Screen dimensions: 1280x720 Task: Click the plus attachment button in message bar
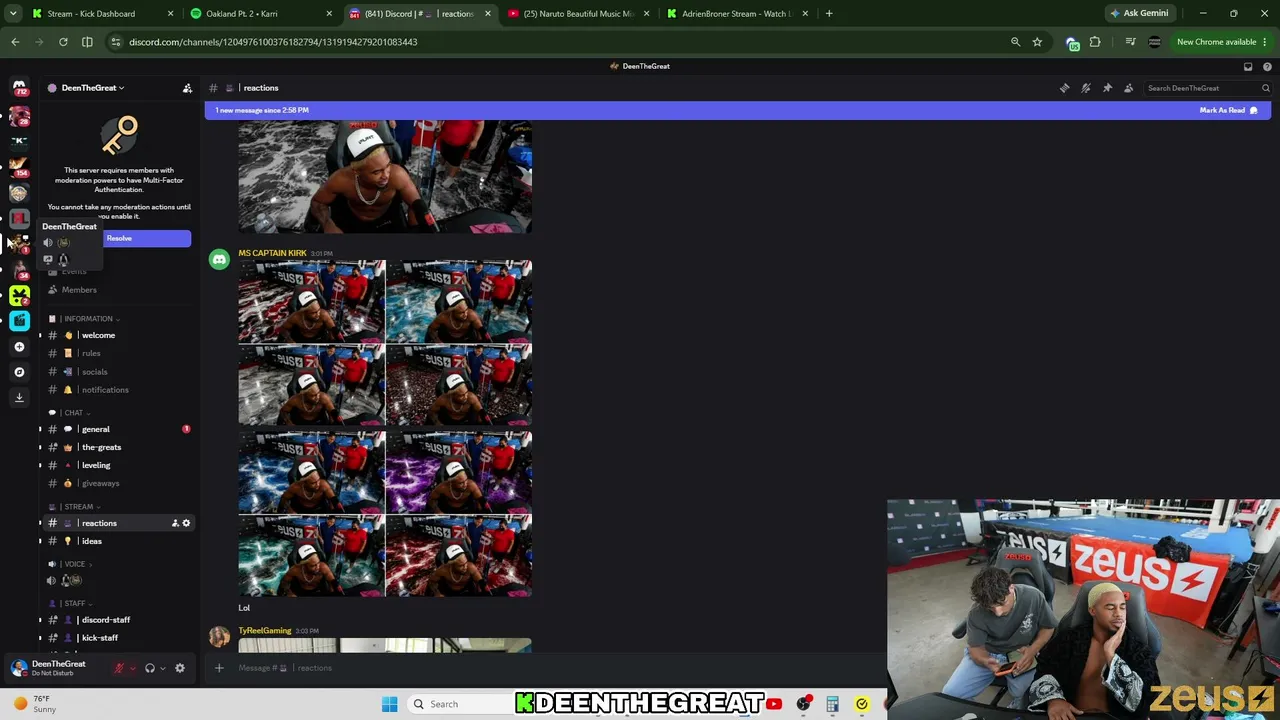pyautogui.click(x=219, y=668)
